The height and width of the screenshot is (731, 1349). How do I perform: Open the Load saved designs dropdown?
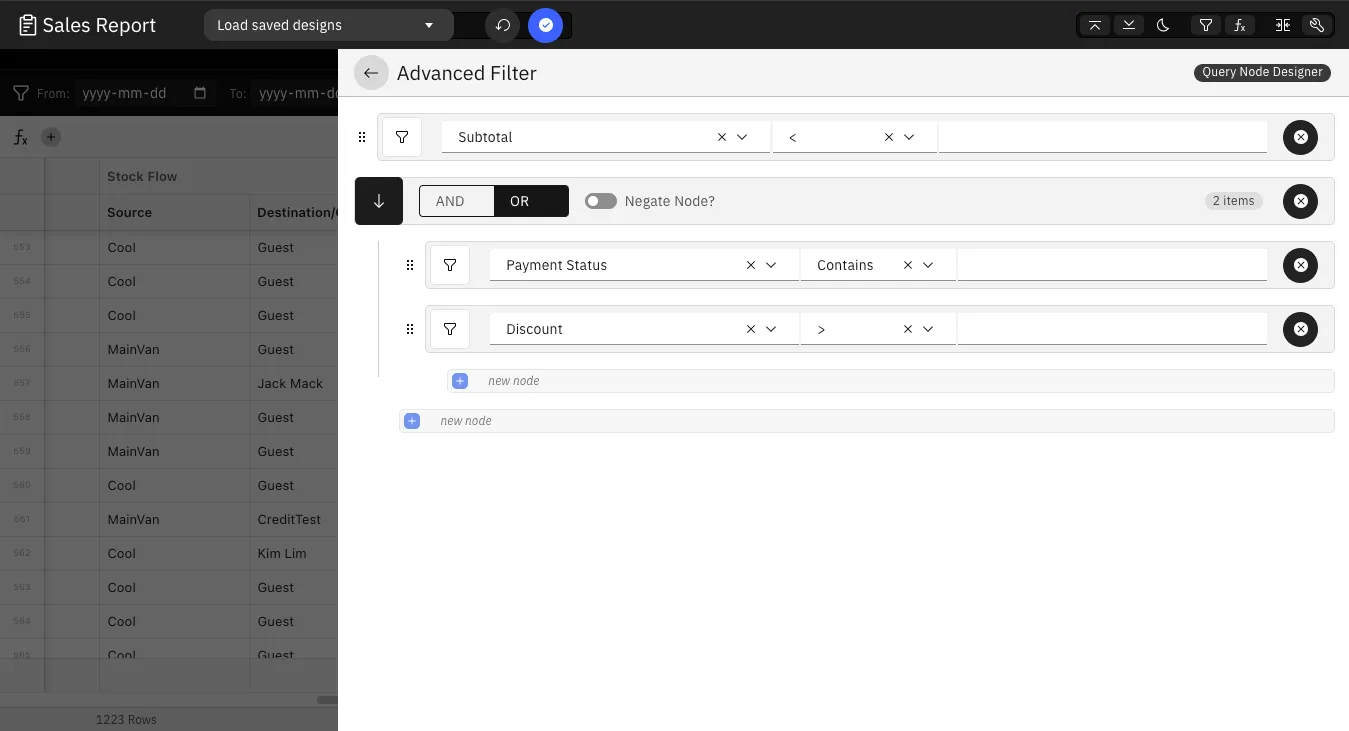coord(328,25)
